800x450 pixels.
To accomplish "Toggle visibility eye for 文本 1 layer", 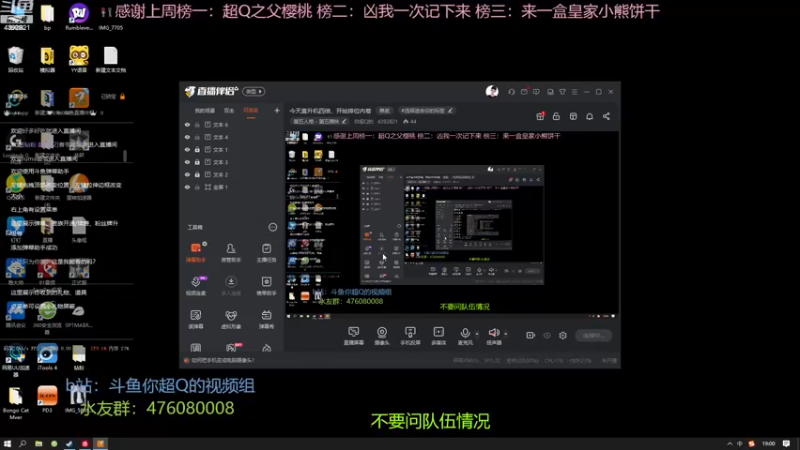I will 187,149.
